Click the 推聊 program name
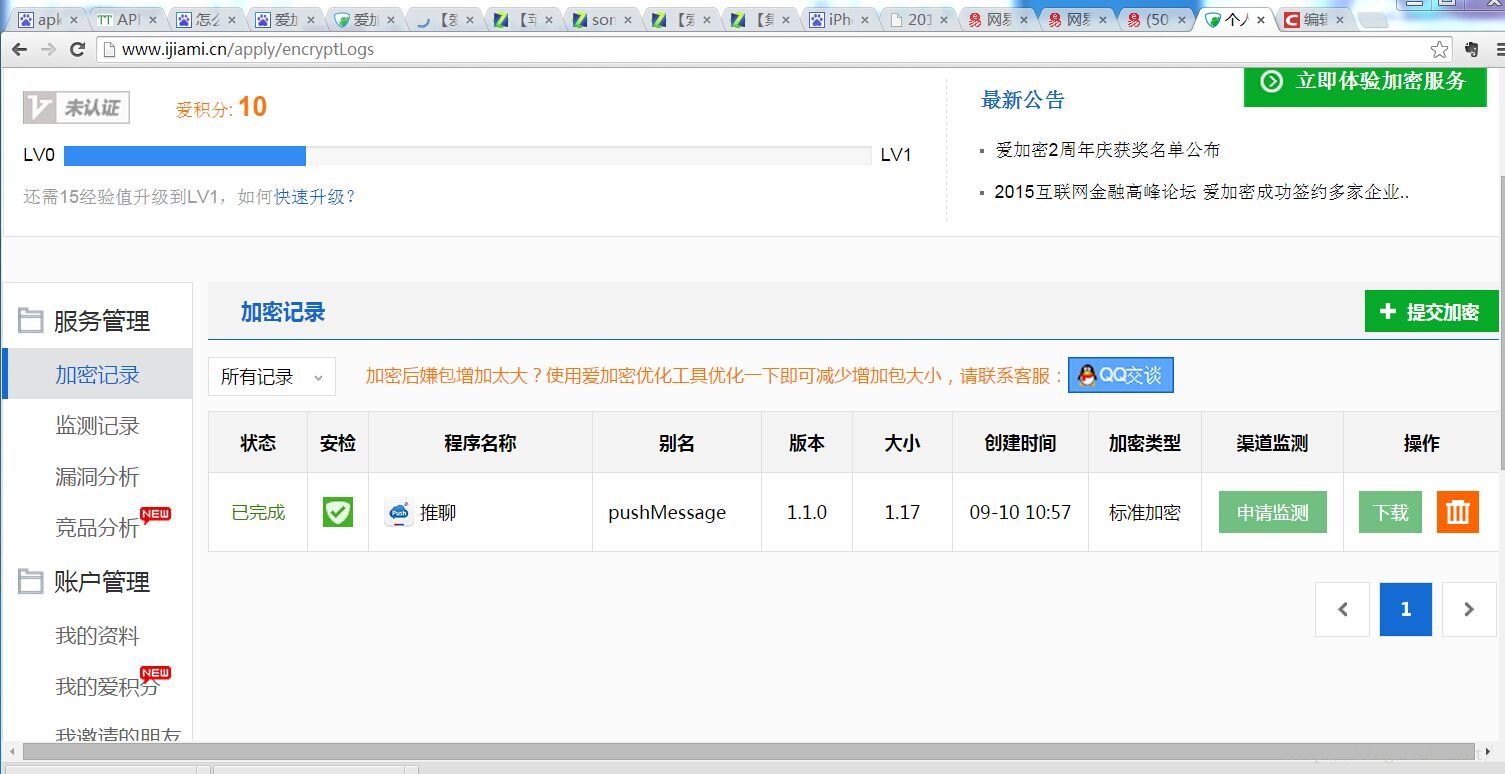 (x=438, y=513)
